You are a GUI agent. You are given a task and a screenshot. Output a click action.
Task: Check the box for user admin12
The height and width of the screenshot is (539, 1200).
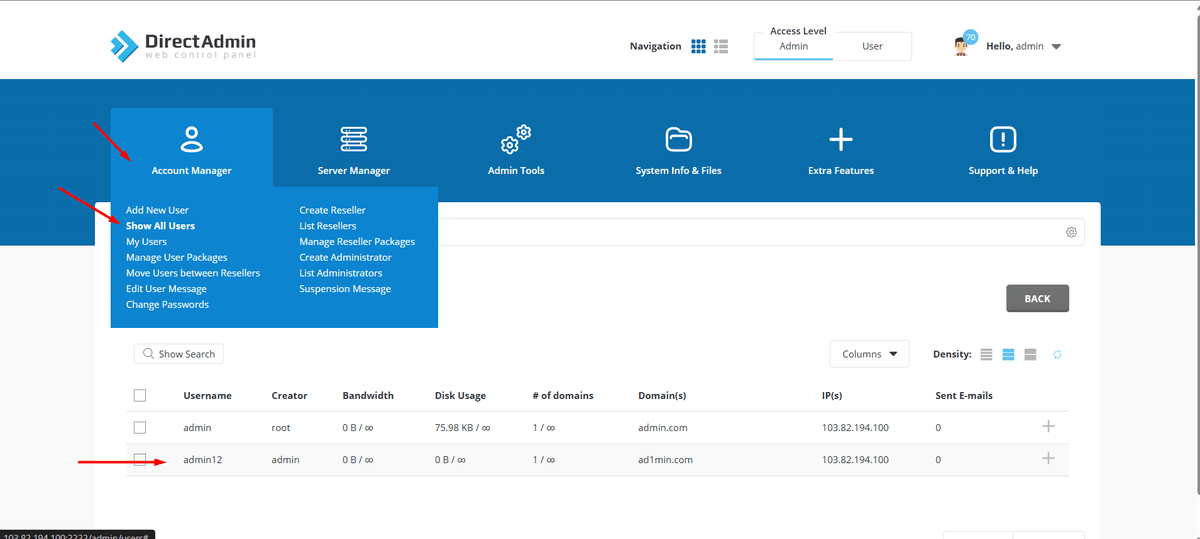click(x=140, y=460)
